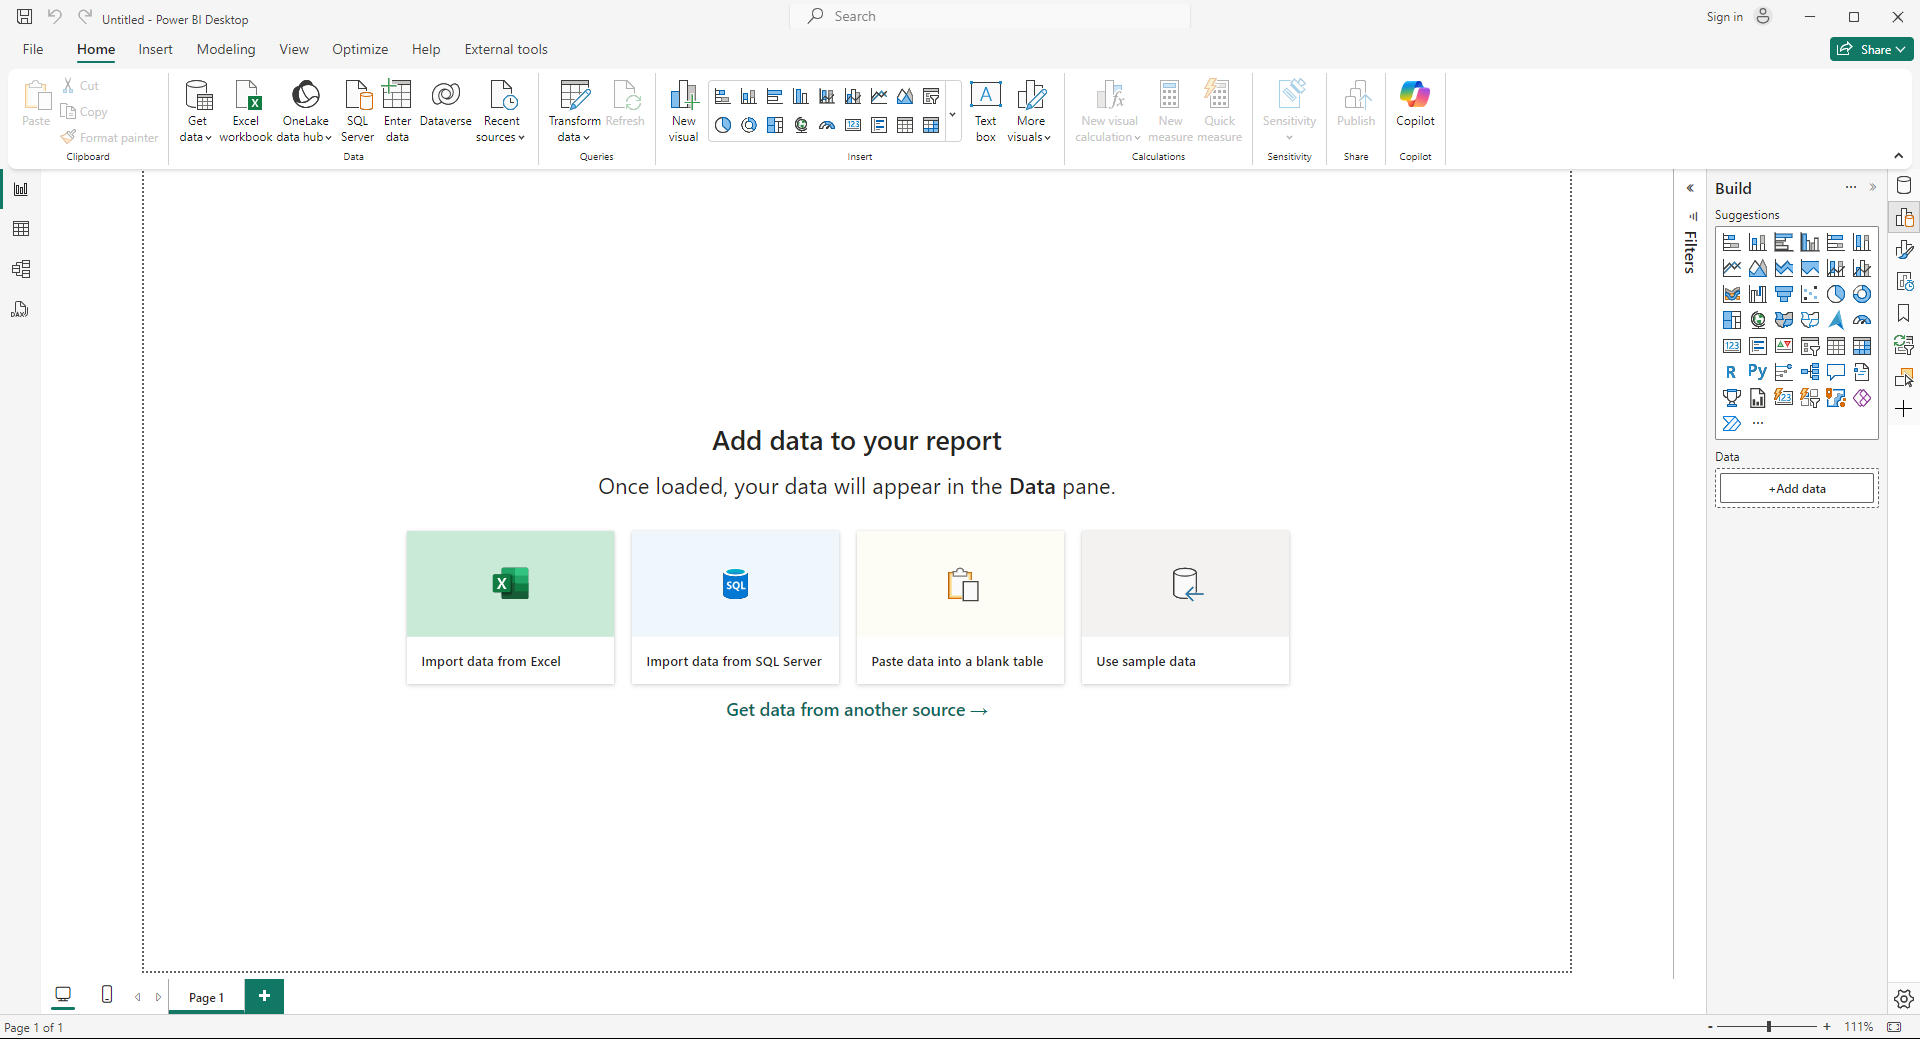Image resolution: width=1920 pixels, height=1039 pixels.
Task: Expand ribbon visual gallery chevron
Action: 952,113
